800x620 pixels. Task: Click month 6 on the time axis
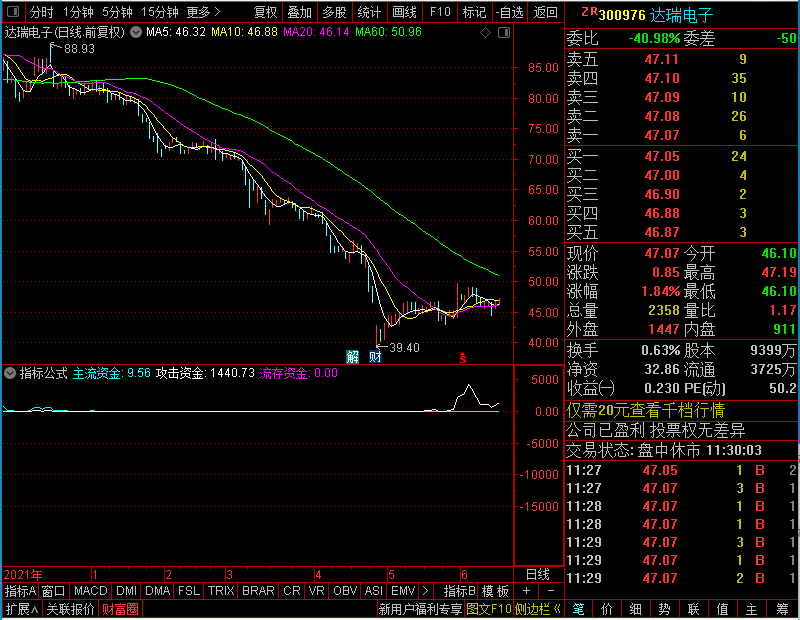[x=464, y=575]
